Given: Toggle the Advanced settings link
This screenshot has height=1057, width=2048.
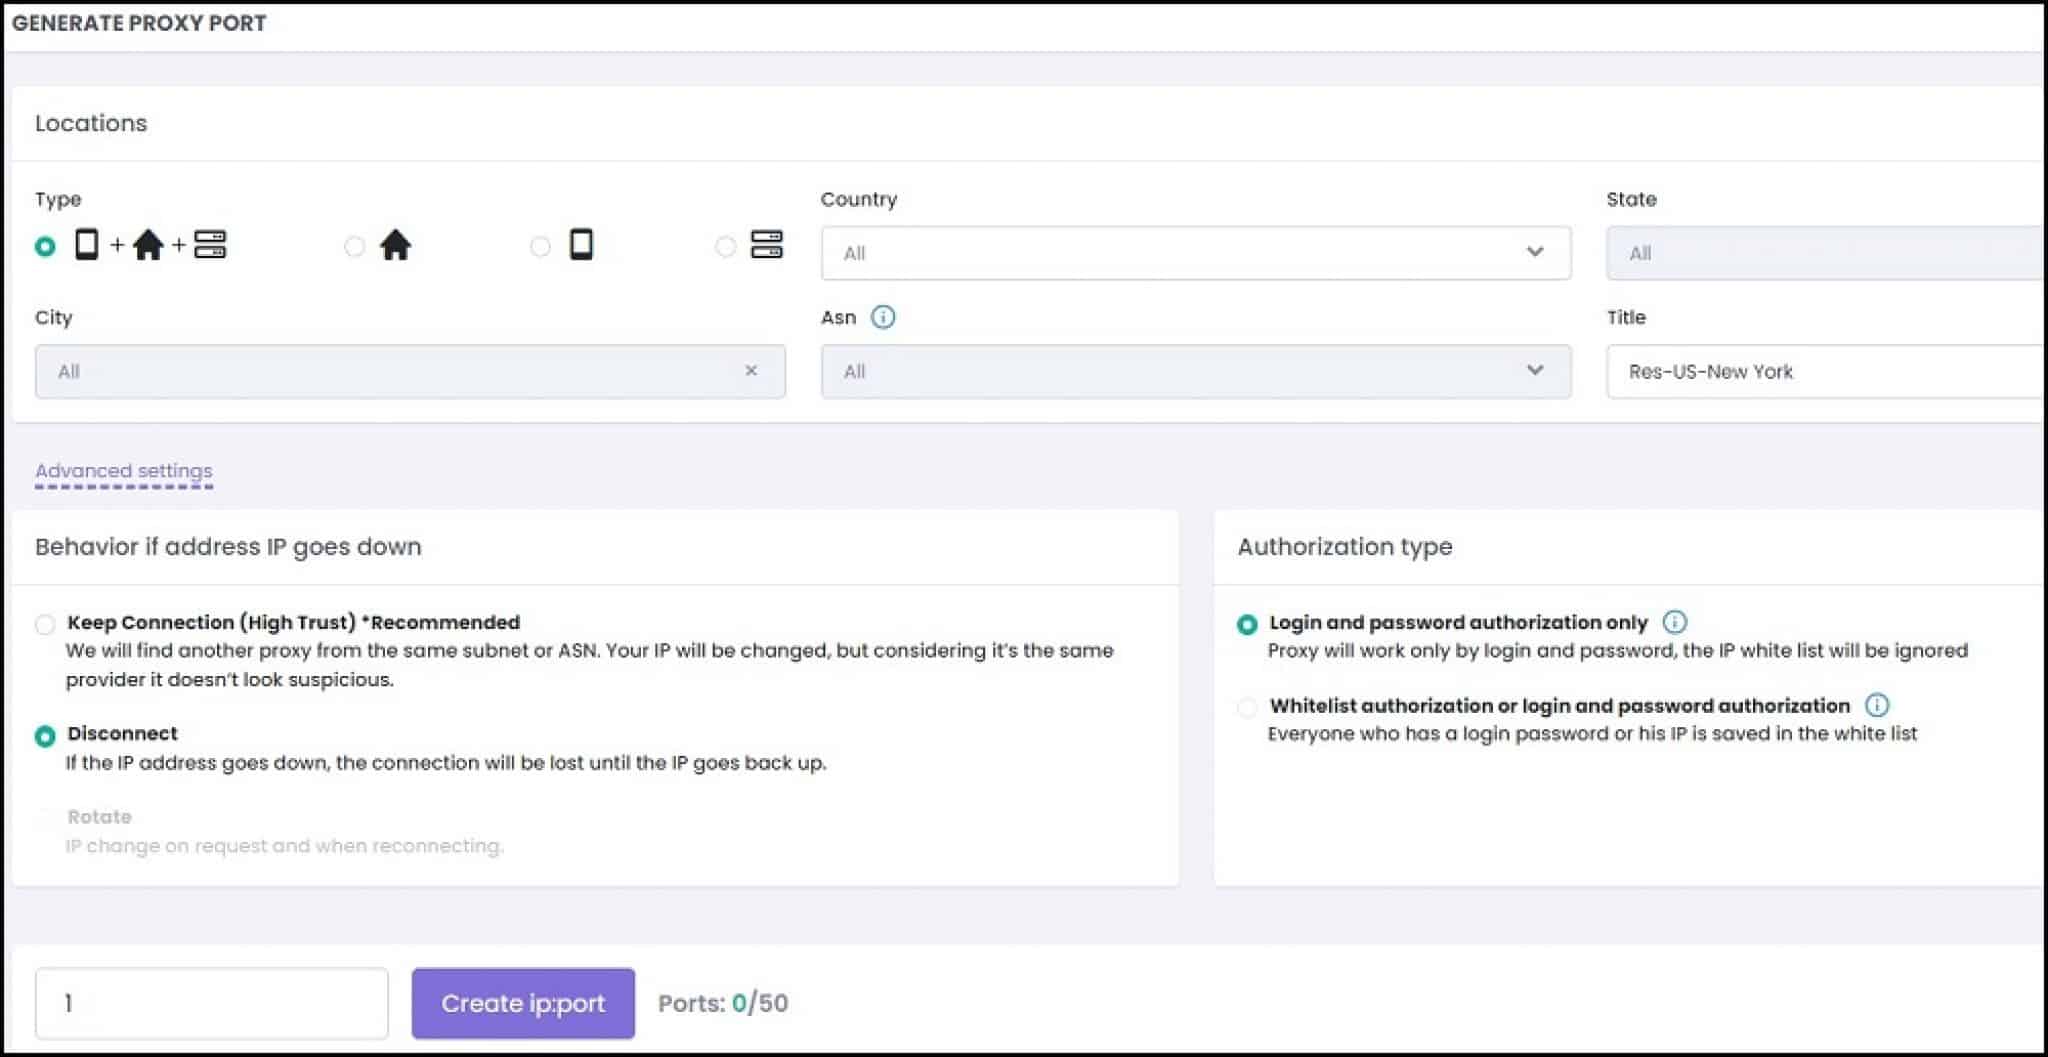Looking at the screenshot, I should click(x=124, y=471).
